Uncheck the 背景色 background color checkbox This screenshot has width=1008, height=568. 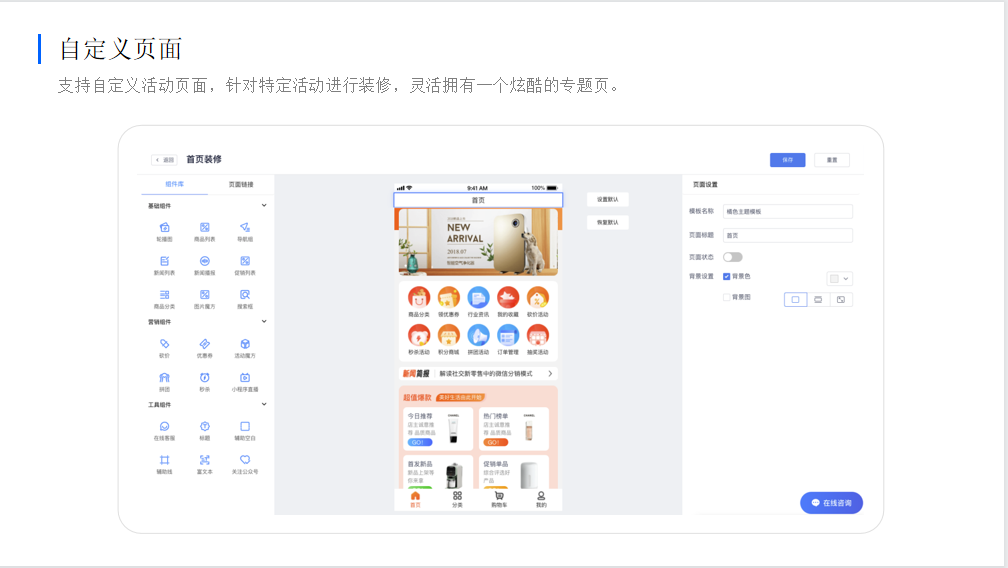(726, 277)
